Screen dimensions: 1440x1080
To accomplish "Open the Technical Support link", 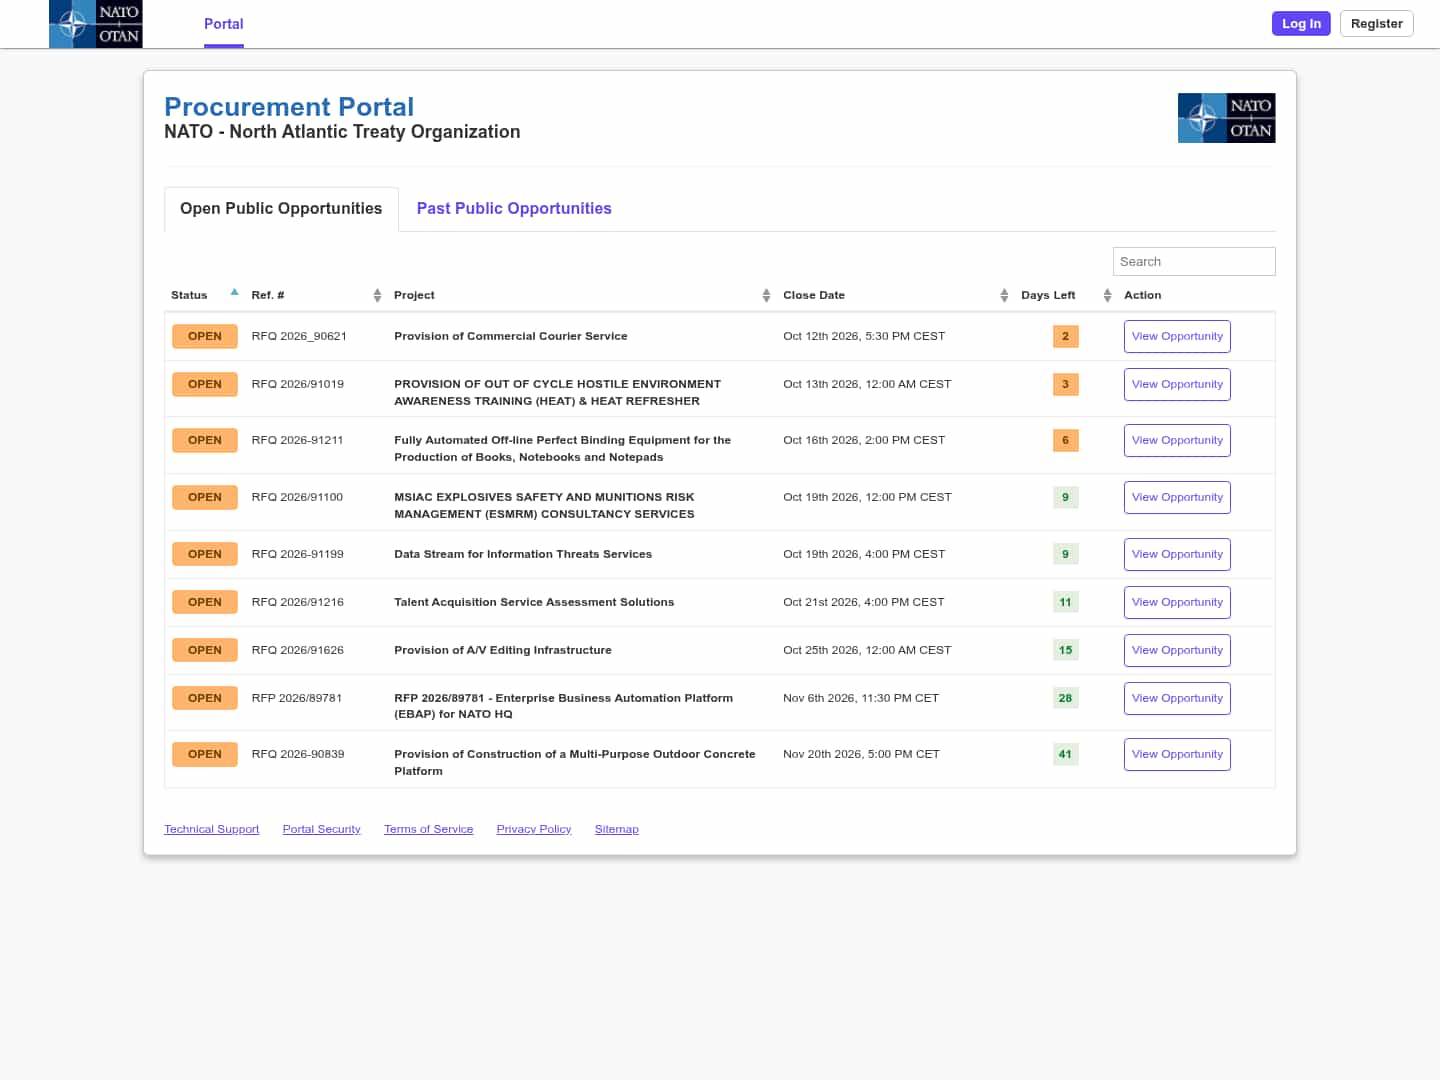I will pyautogui.click(x=212, y=829).
